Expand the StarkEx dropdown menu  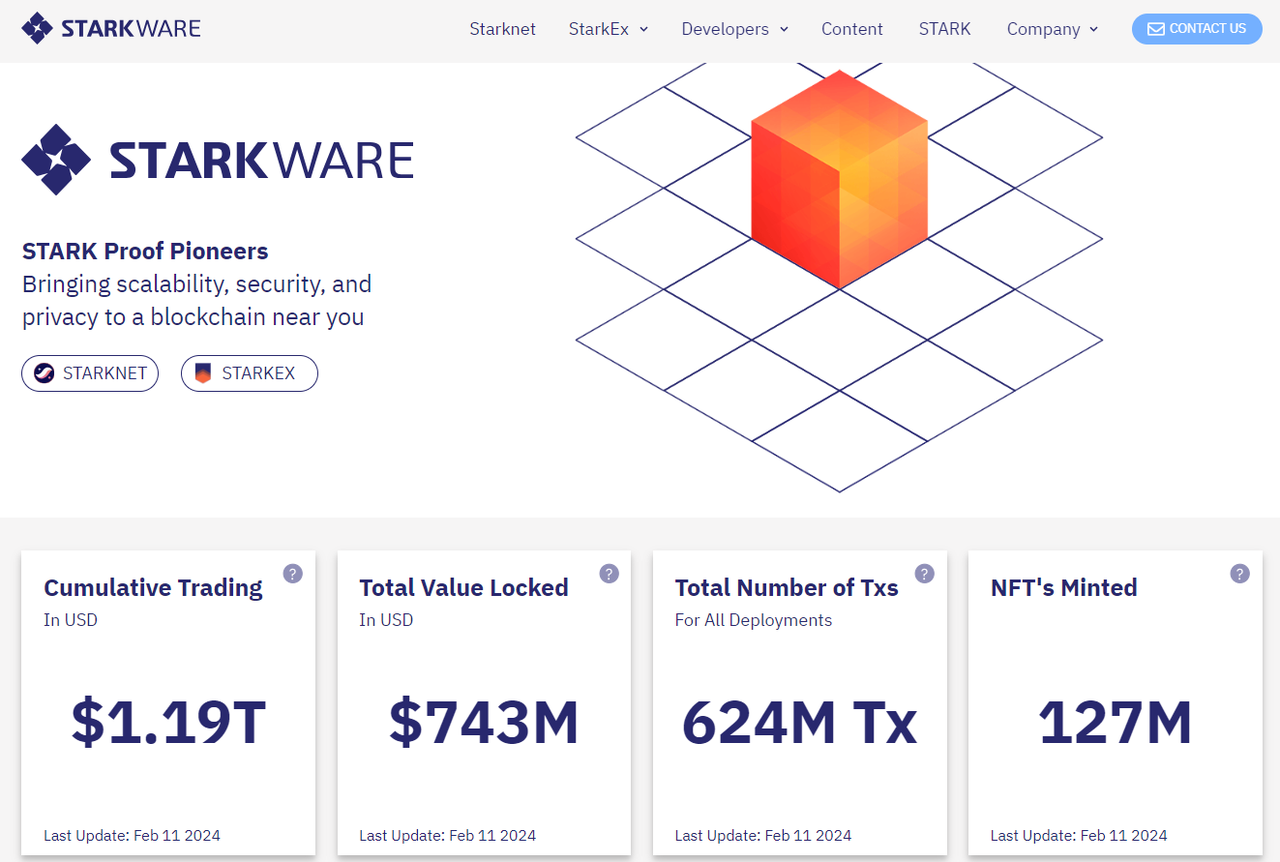[x=608, y=29]
